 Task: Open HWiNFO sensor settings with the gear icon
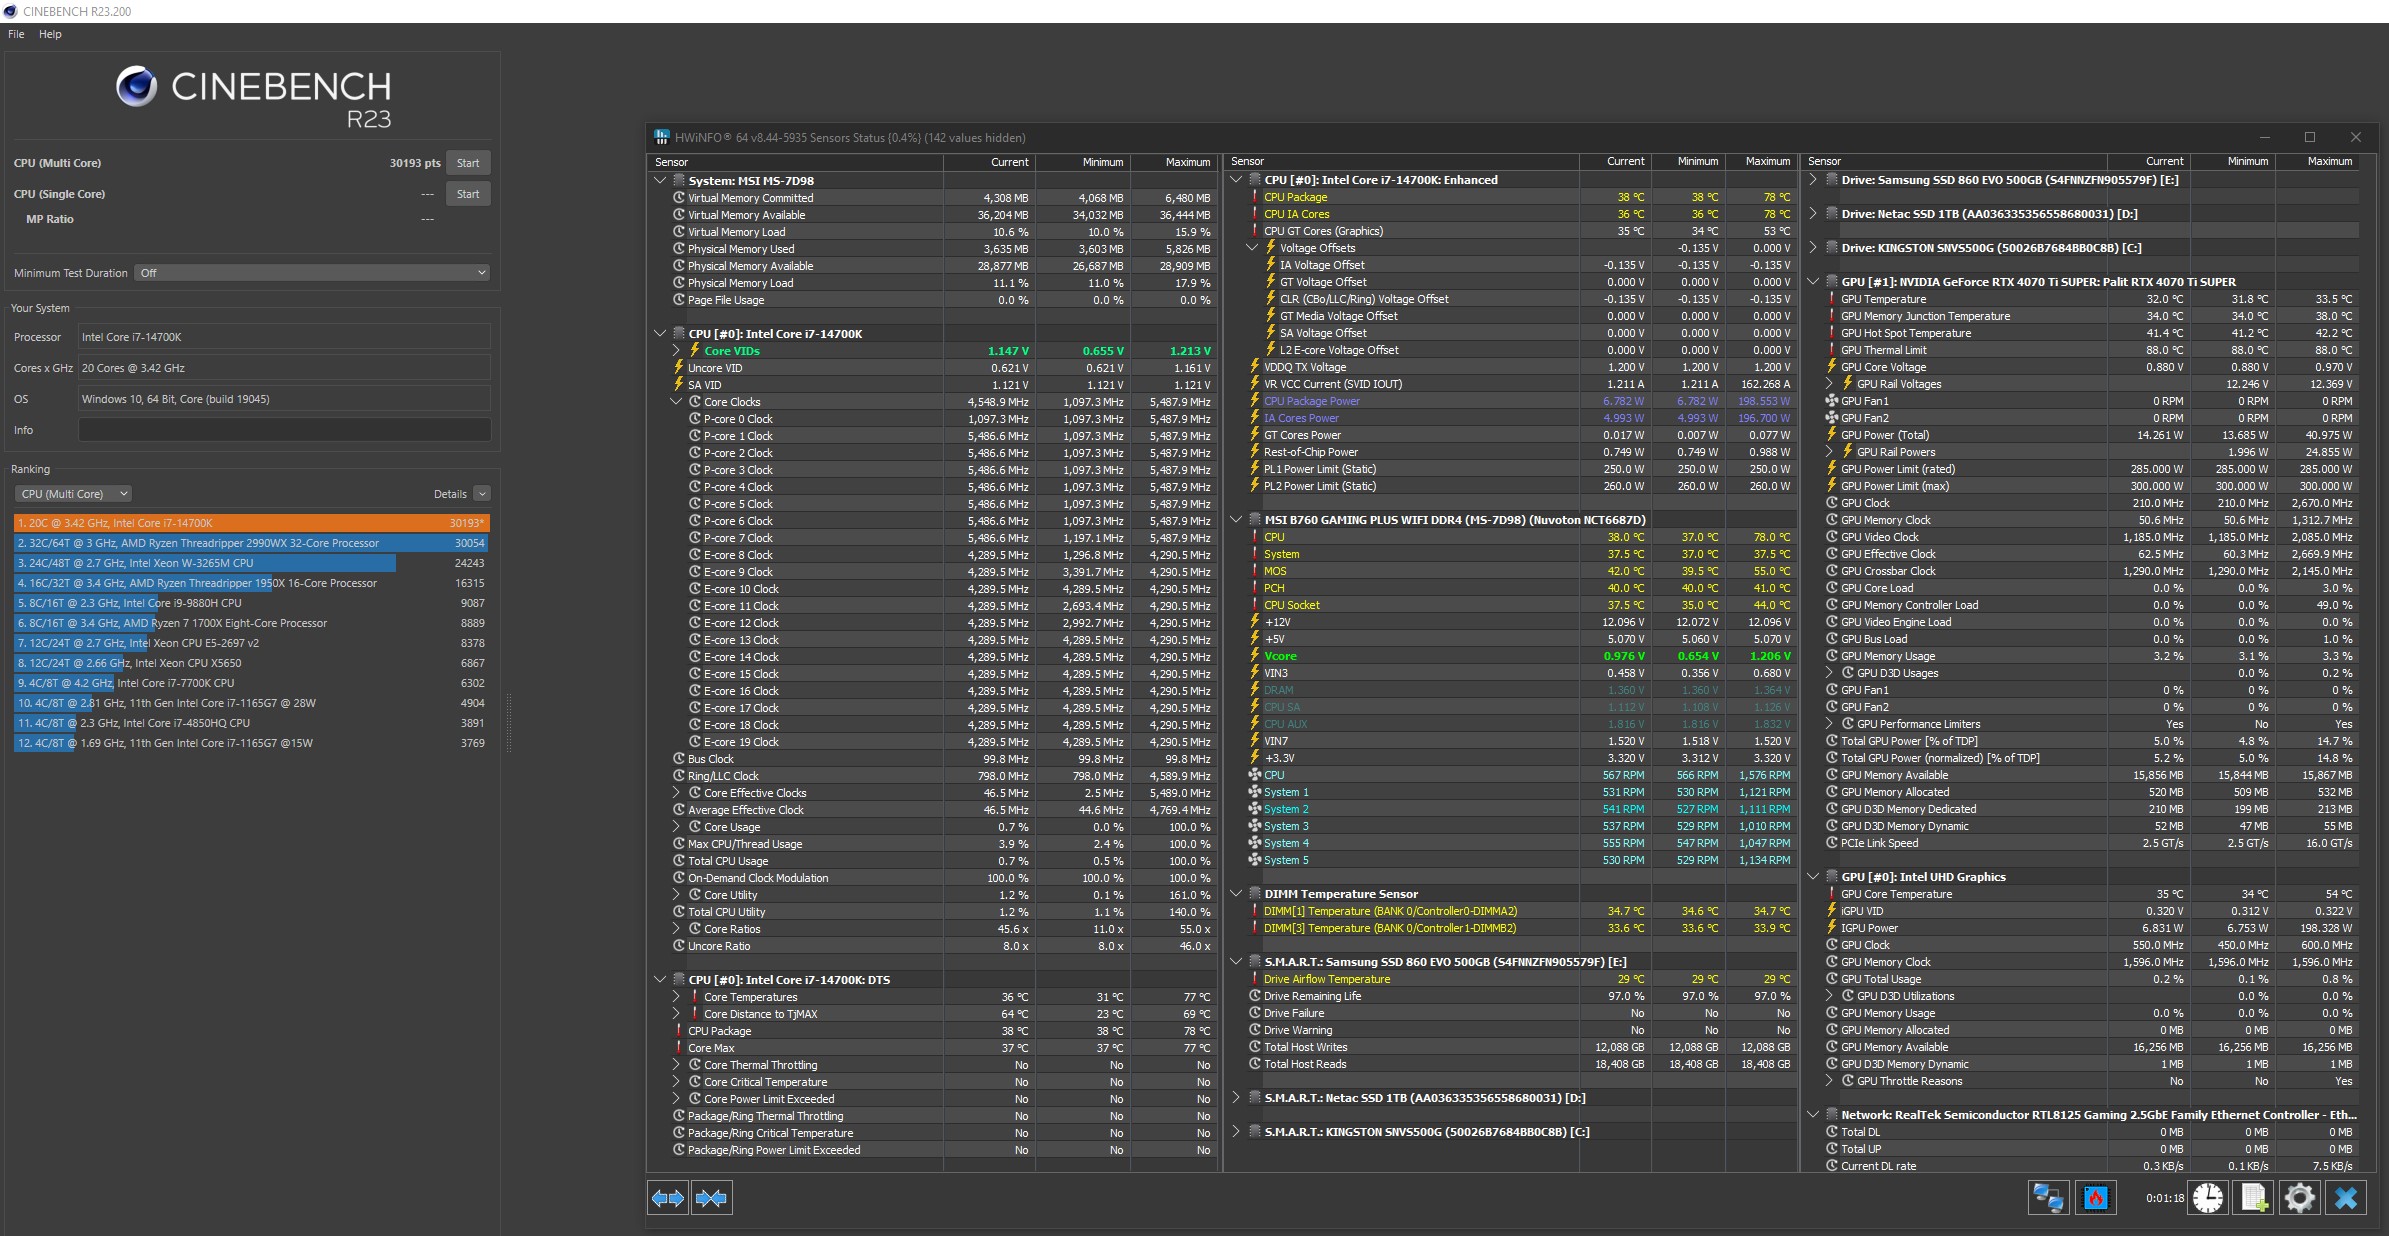[x=2300, y=1197]
